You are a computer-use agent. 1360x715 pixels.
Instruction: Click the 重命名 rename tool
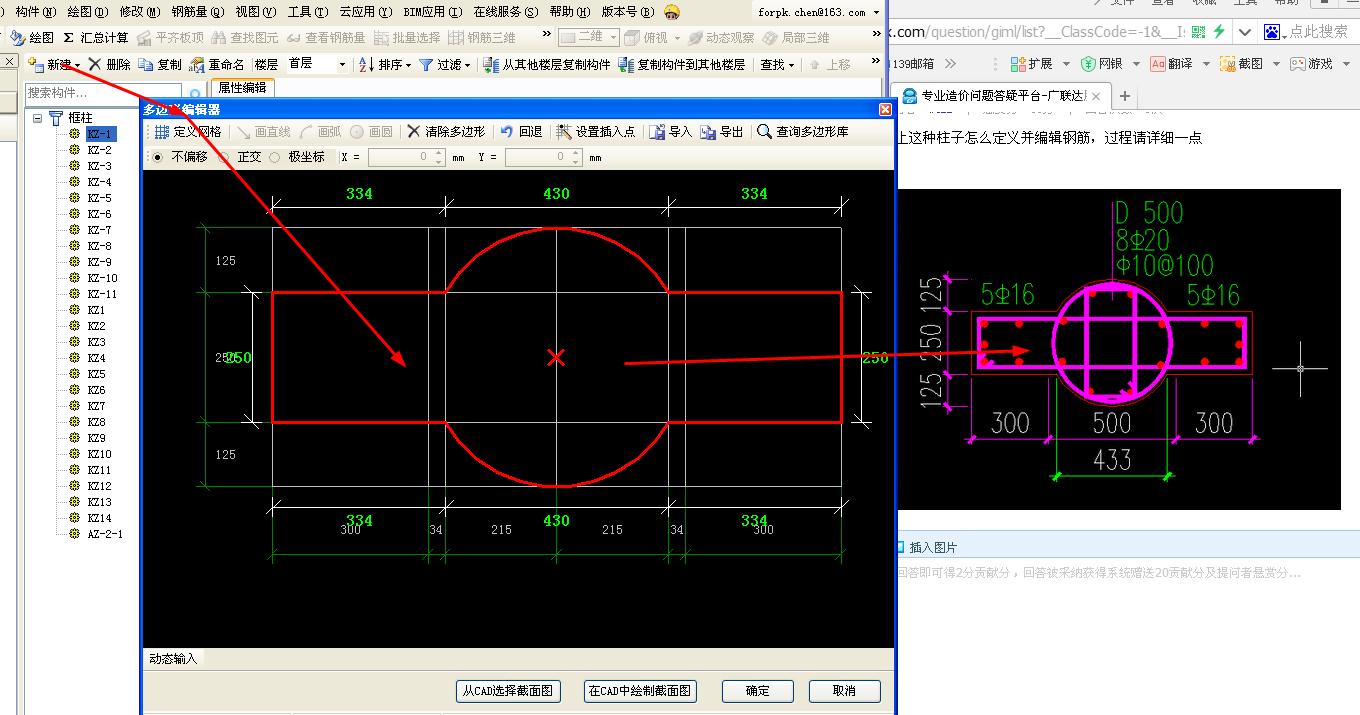216,64
